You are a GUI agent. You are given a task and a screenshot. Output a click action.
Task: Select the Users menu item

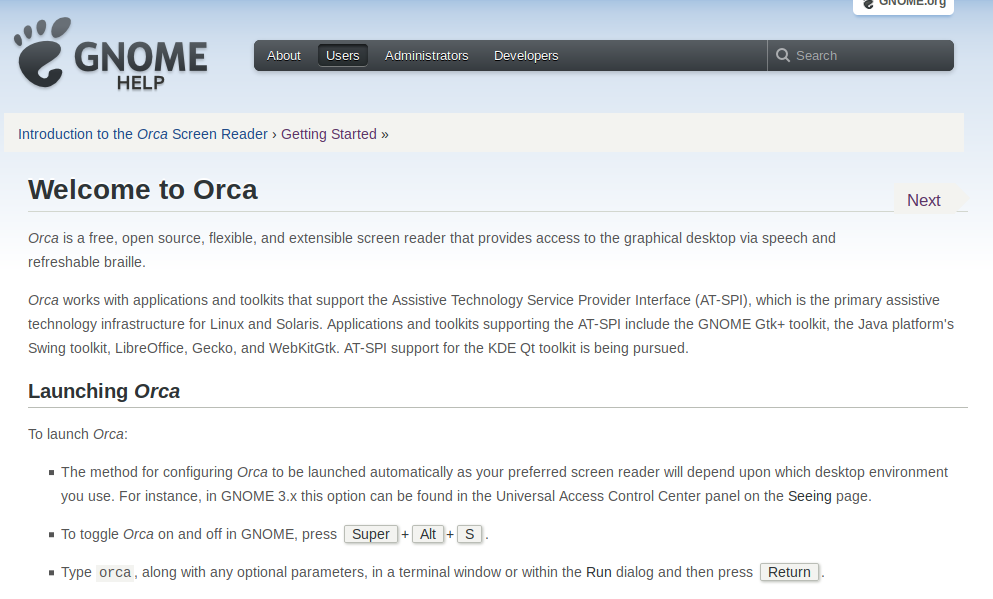pyautogui.click(x=343, y=56)
